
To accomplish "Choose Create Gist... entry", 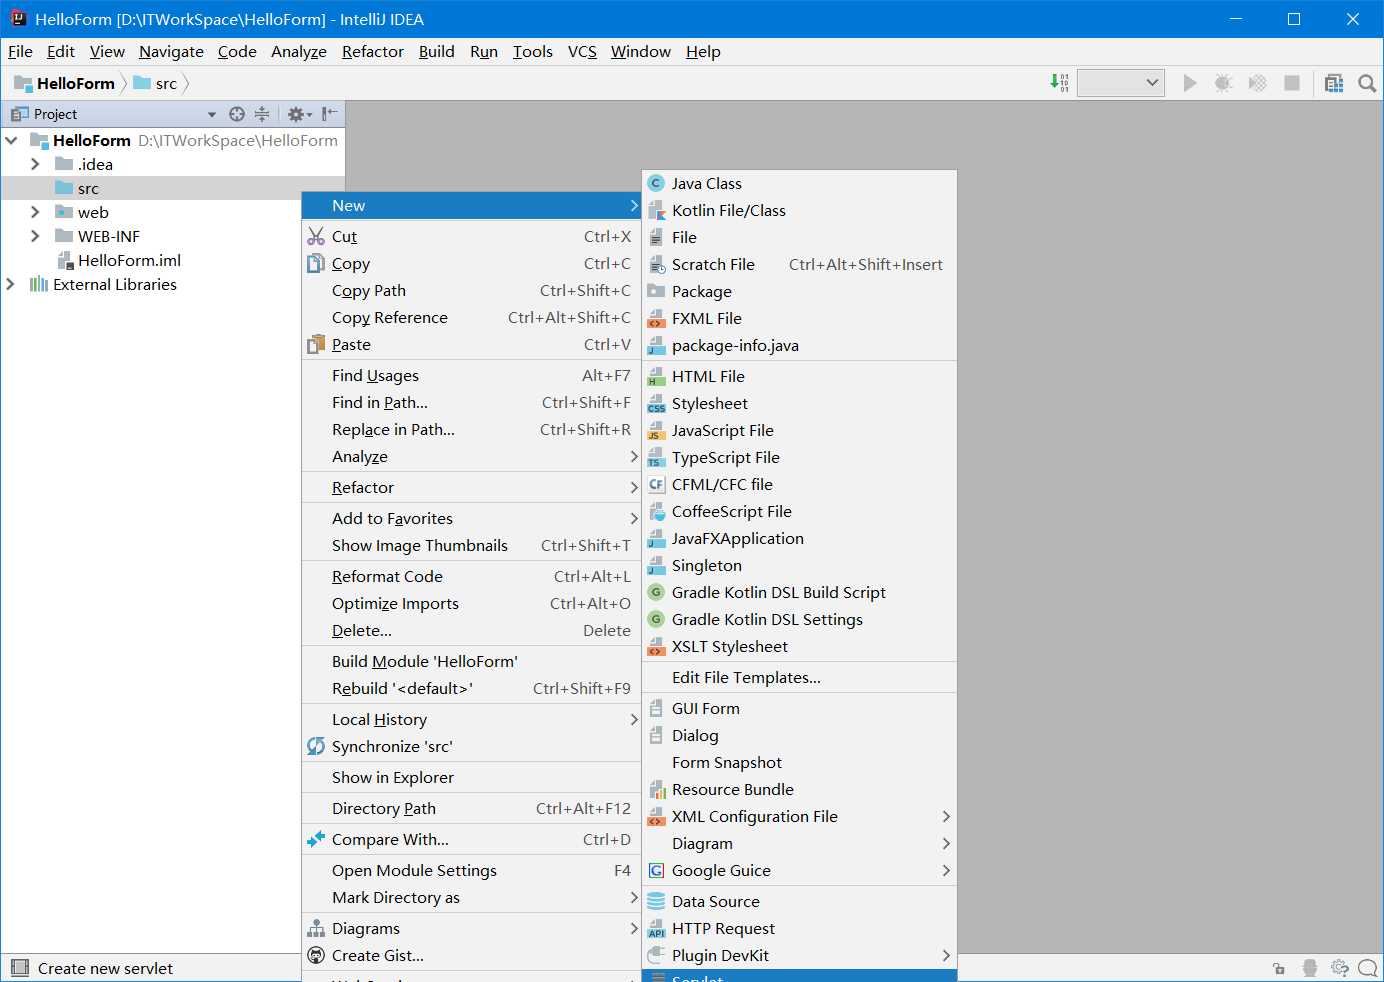I will (x=471, y=955).
